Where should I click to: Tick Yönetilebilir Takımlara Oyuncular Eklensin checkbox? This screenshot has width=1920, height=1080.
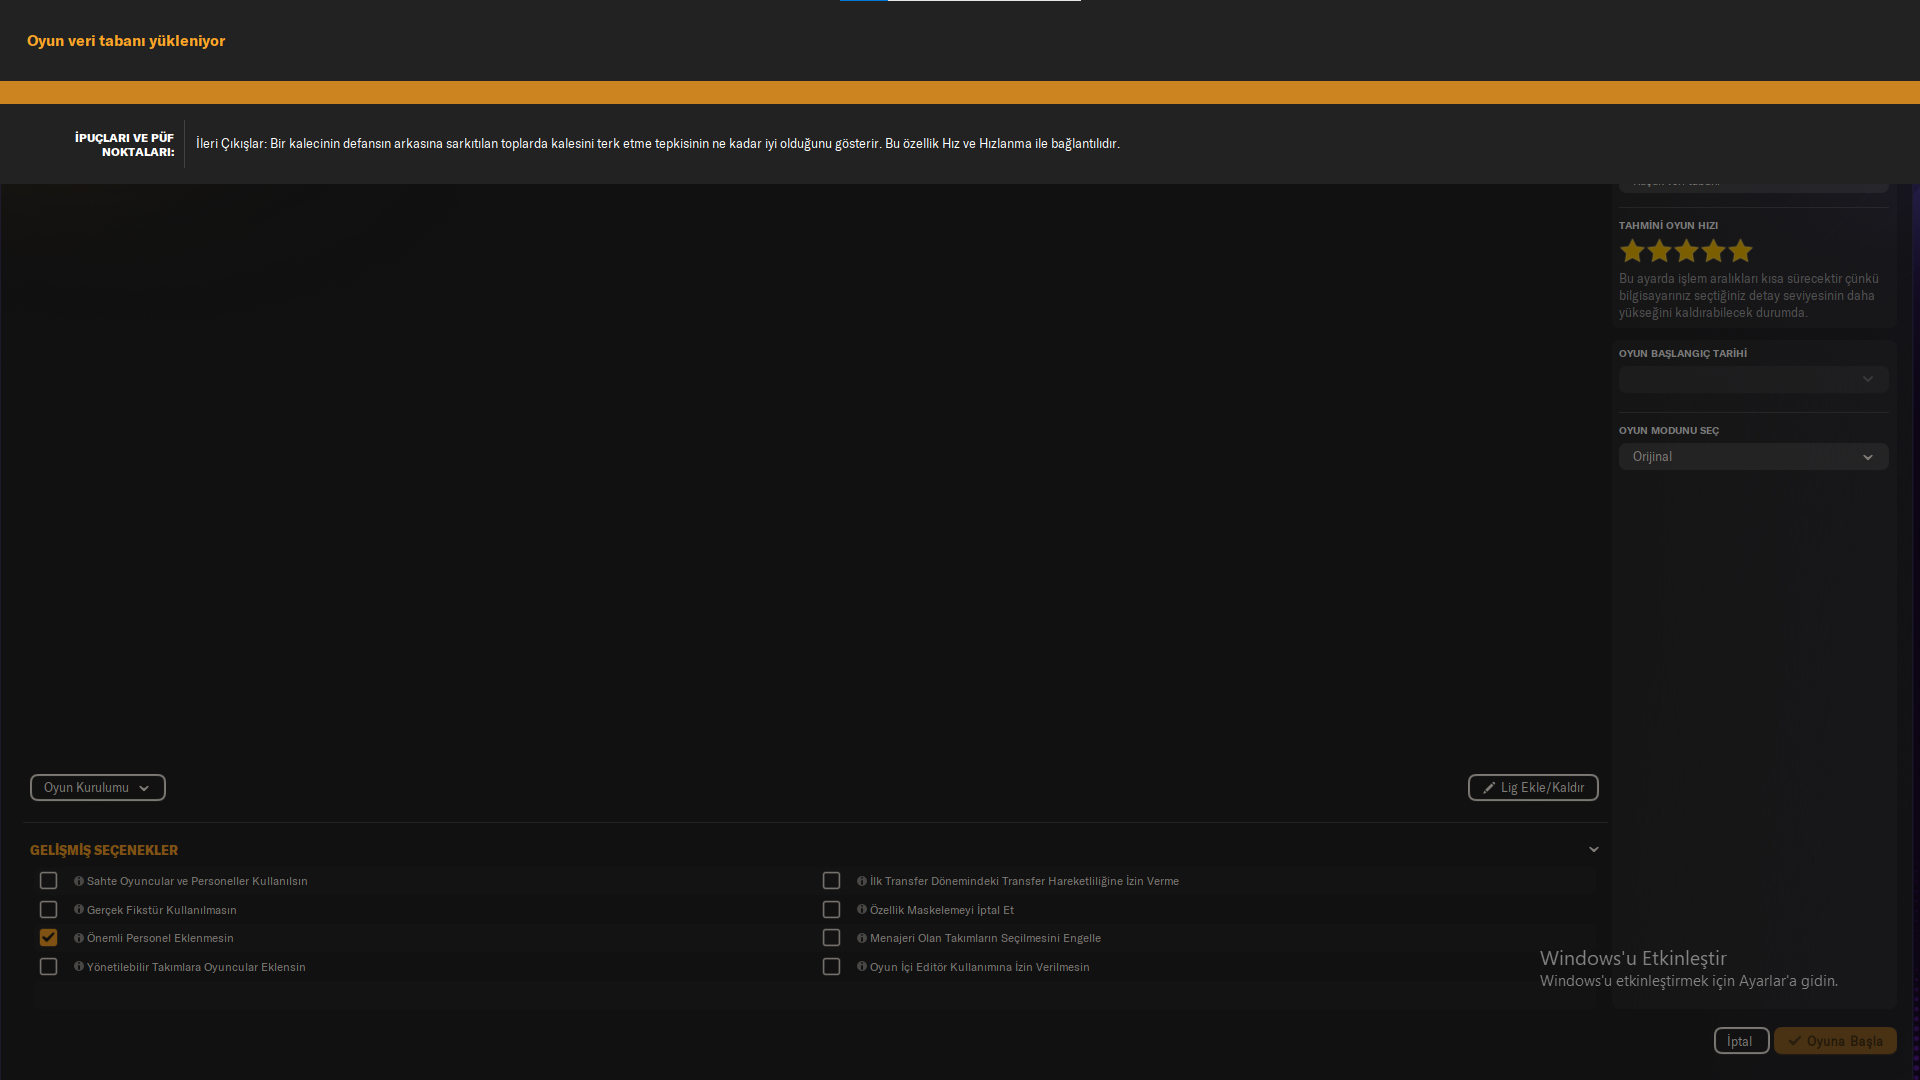click(x=48, y=967)
